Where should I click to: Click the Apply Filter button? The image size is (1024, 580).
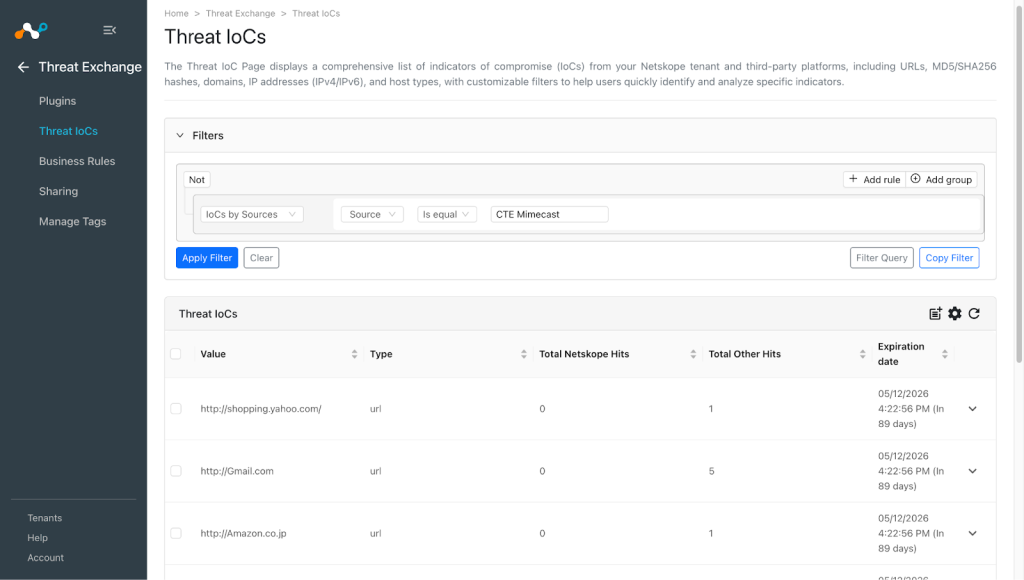(x=207, y=257)
